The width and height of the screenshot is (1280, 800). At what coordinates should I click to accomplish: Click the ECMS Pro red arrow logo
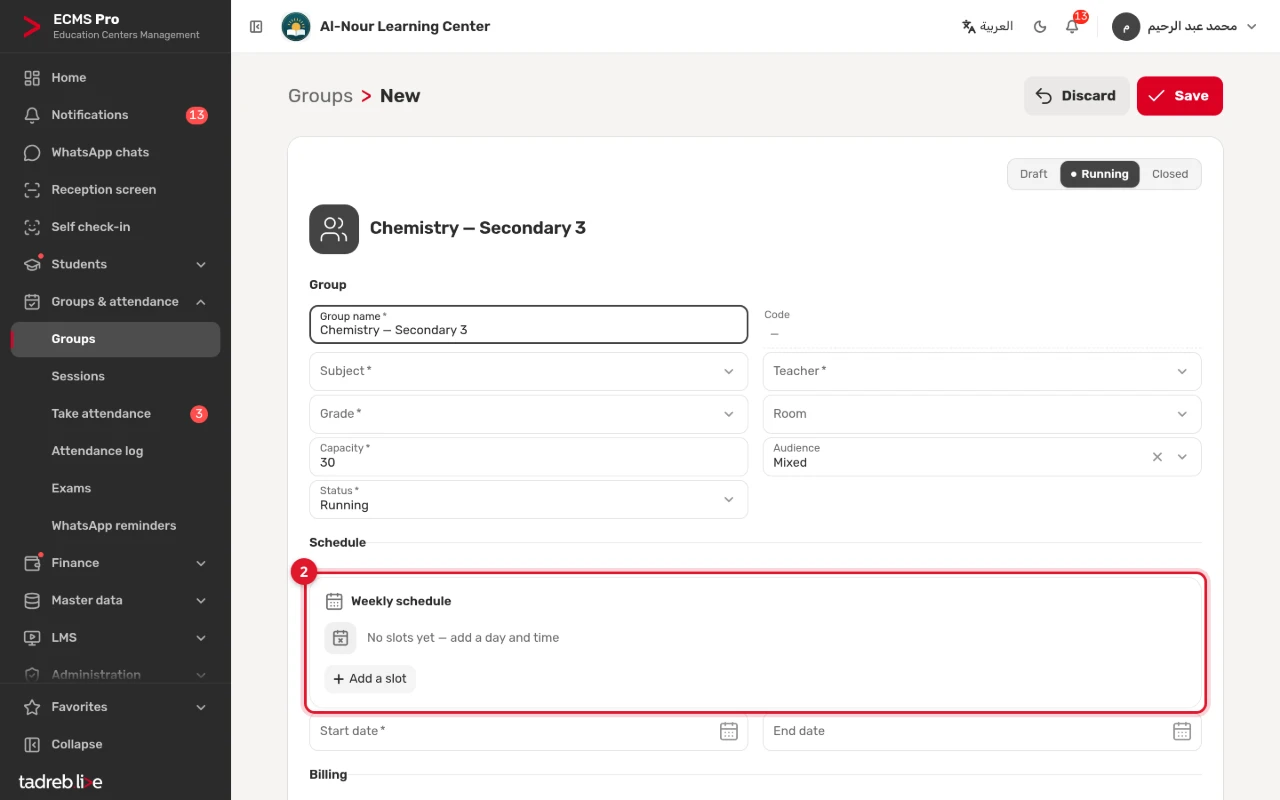pyautogui.click(x=32, y=27)
